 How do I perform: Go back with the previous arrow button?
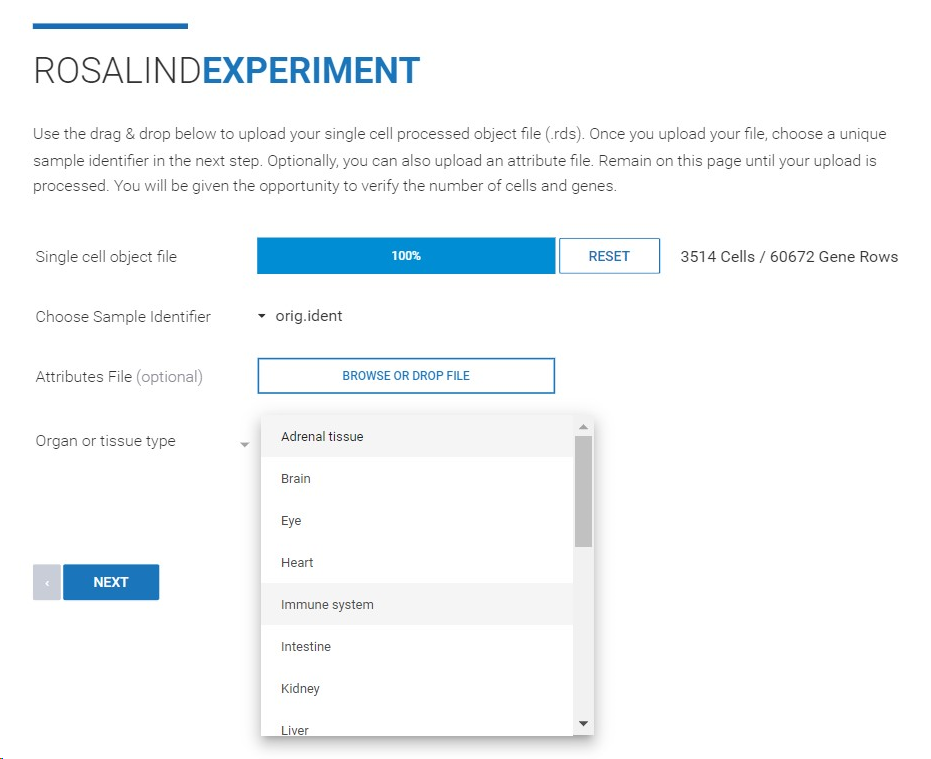[x=47, y=582]
